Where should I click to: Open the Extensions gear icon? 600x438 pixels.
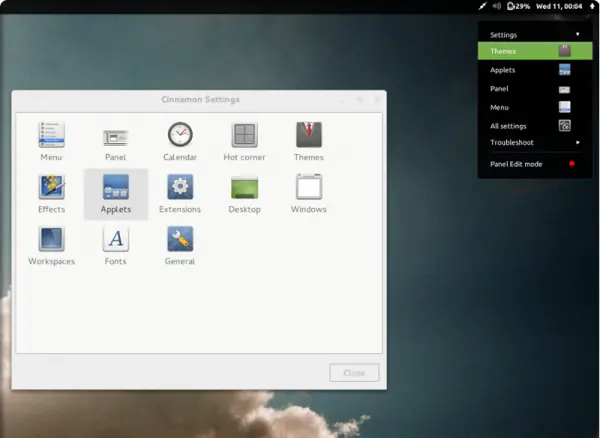pyautogui.click(x=180, y=187)
